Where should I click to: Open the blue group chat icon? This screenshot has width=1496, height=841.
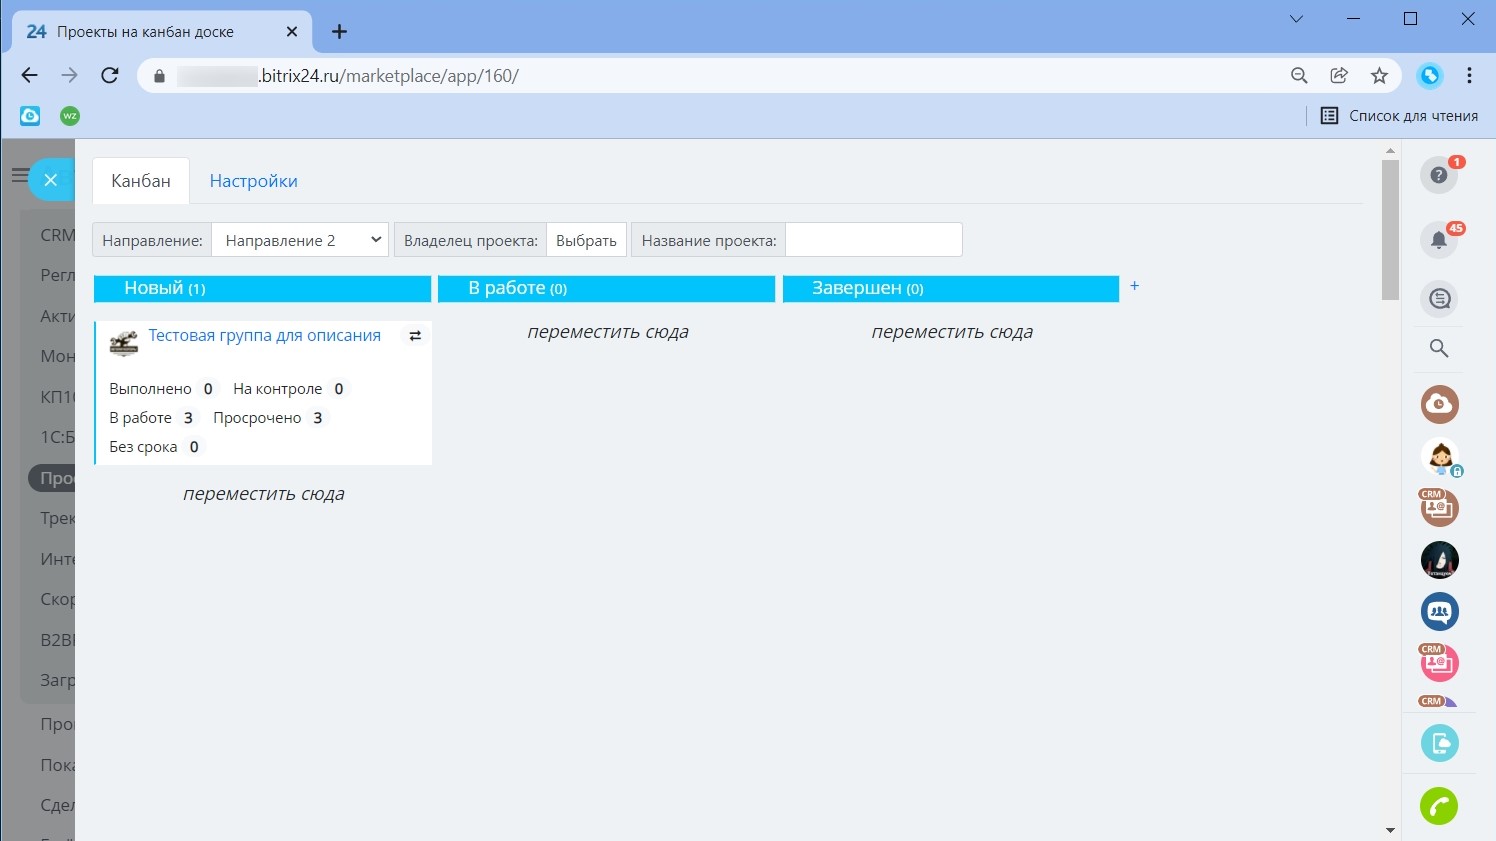tap(1440, 612)
